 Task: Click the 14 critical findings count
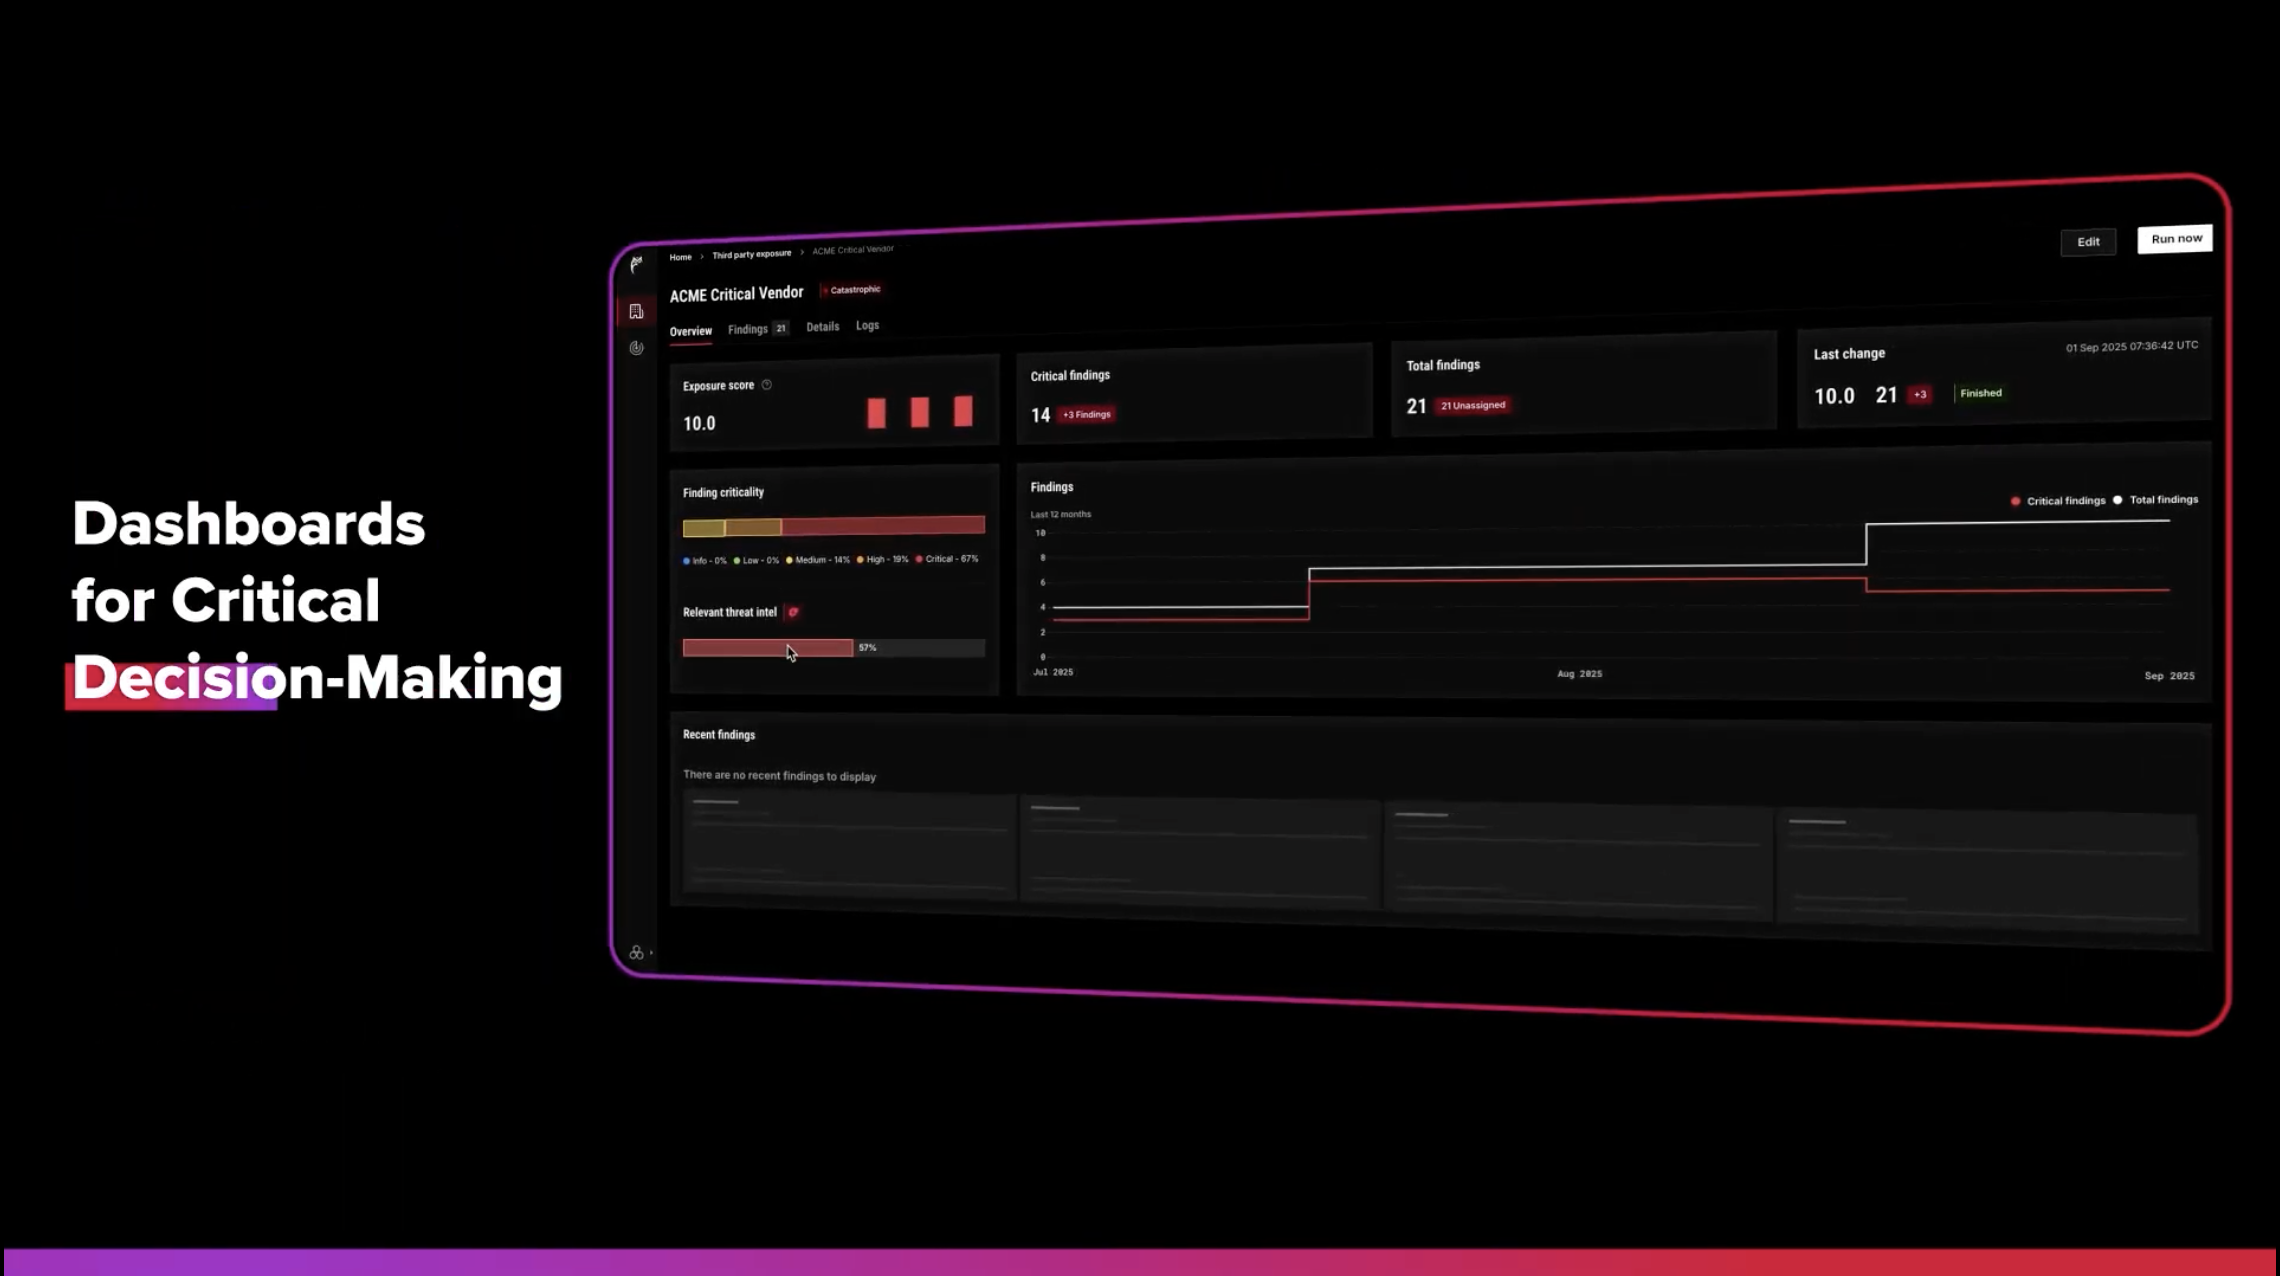[1040, 415]
